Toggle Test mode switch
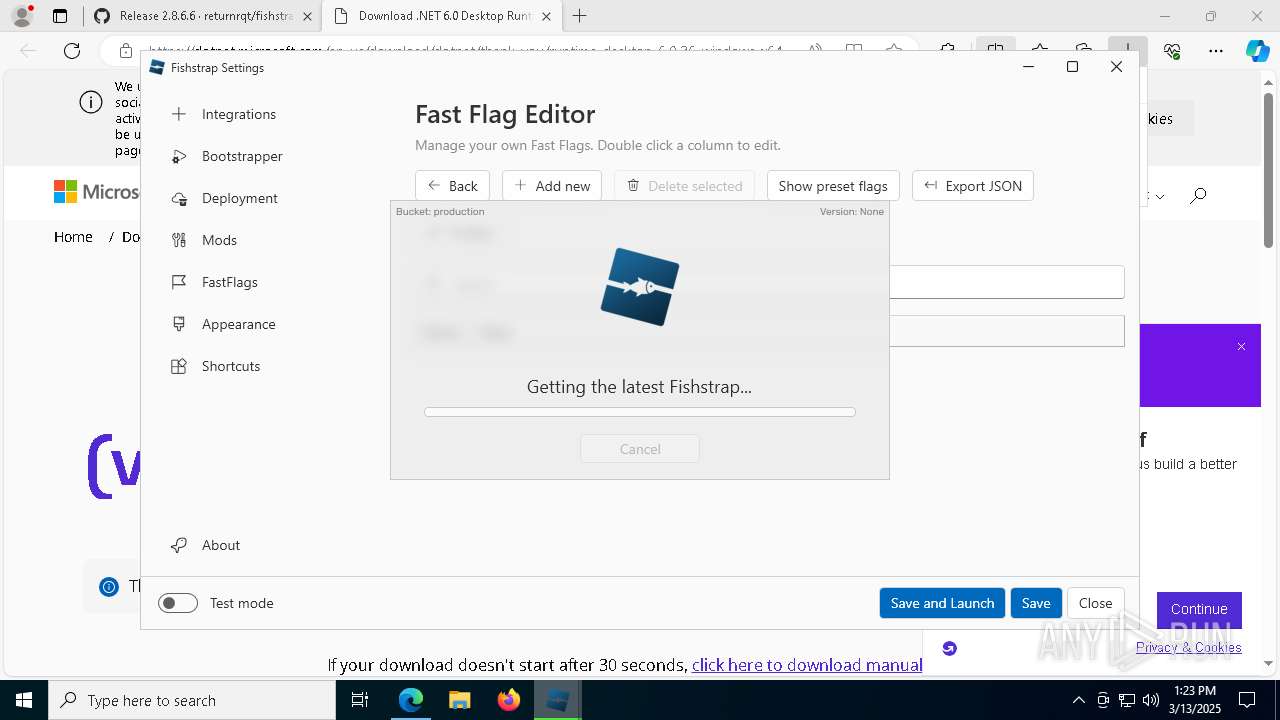Screen dimensions: 1280x720 pos(178,603)
